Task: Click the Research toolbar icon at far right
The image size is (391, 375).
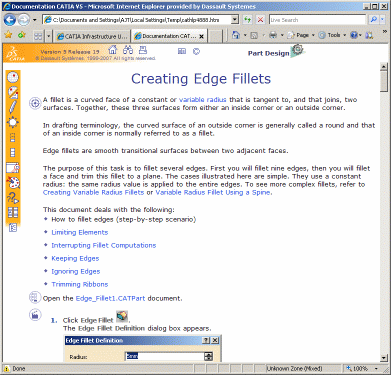Action: click(x=369, y=35)
